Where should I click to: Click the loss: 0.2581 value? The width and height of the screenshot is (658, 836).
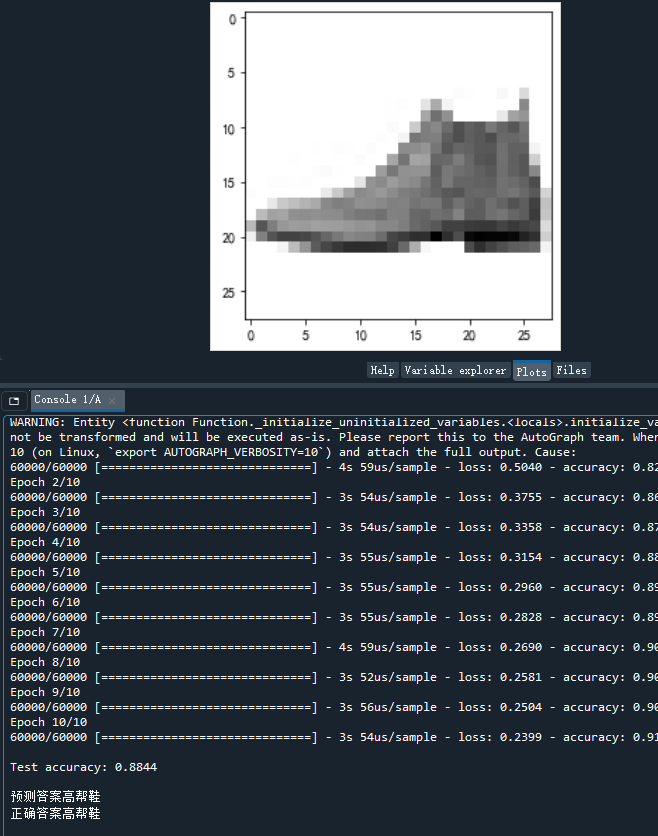point(500,677)
